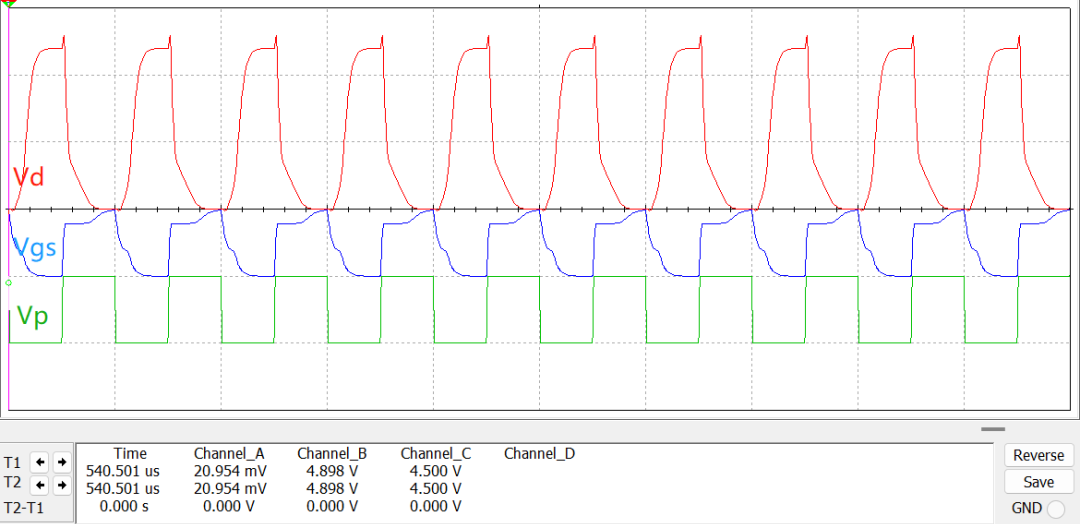Click the Channel_B column header
Viewport: 1080px width, 524px height.
point(333,454)
